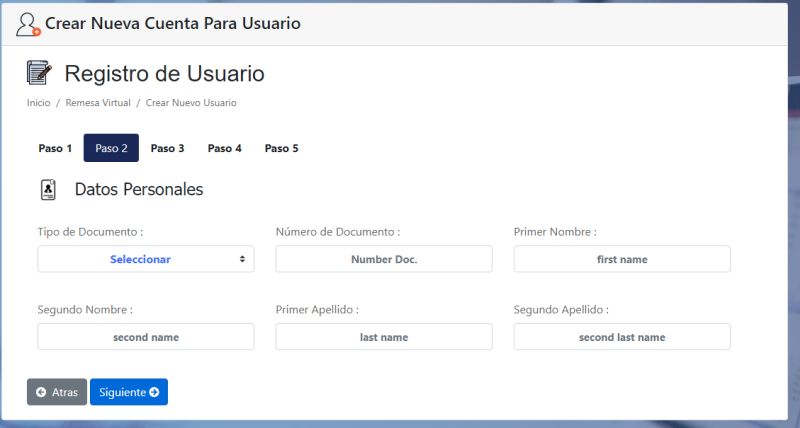Viewport: 800px width, 428px height.
Task: Click the Crear Nuevo Usuario breadcrumb
Action: coord(191,103)
